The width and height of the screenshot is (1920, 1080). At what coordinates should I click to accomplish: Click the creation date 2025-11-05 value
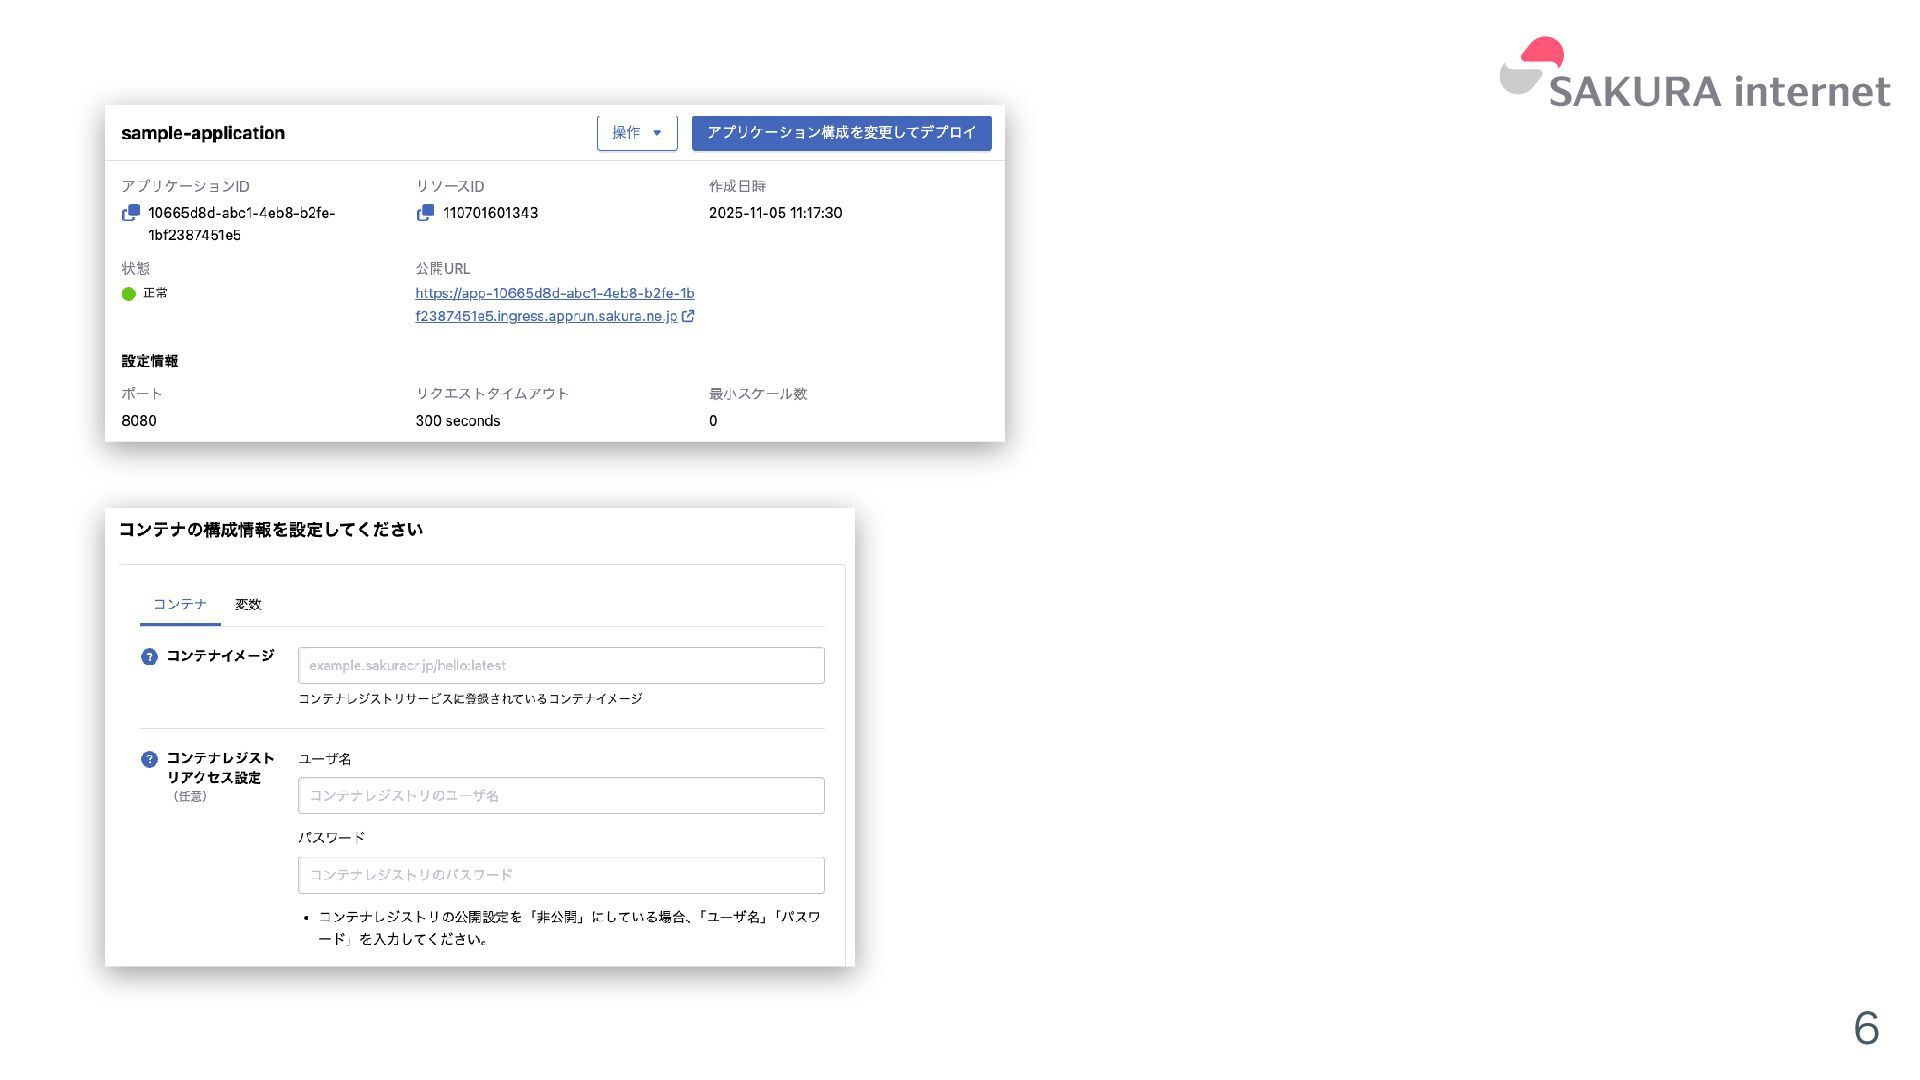[x=775, y=213]
